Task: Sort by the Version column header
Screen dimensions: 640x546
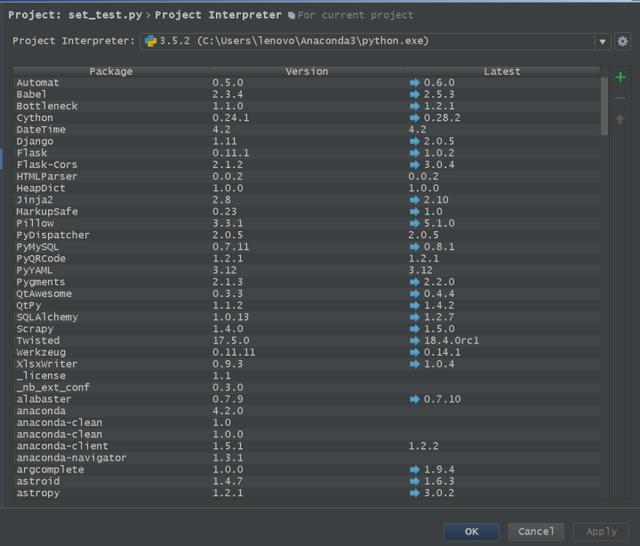Action: pos(306,71)
